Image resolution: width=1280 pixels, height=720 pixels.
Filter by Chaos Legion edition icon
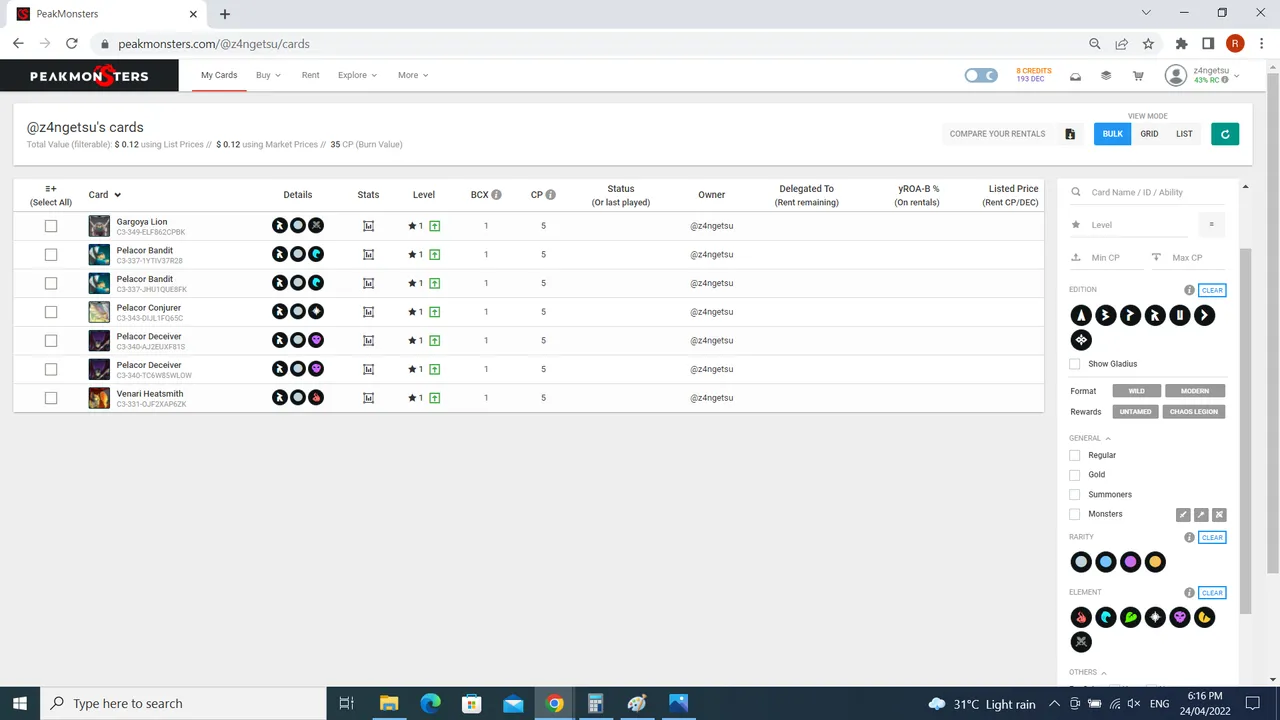coord(1081,341)
